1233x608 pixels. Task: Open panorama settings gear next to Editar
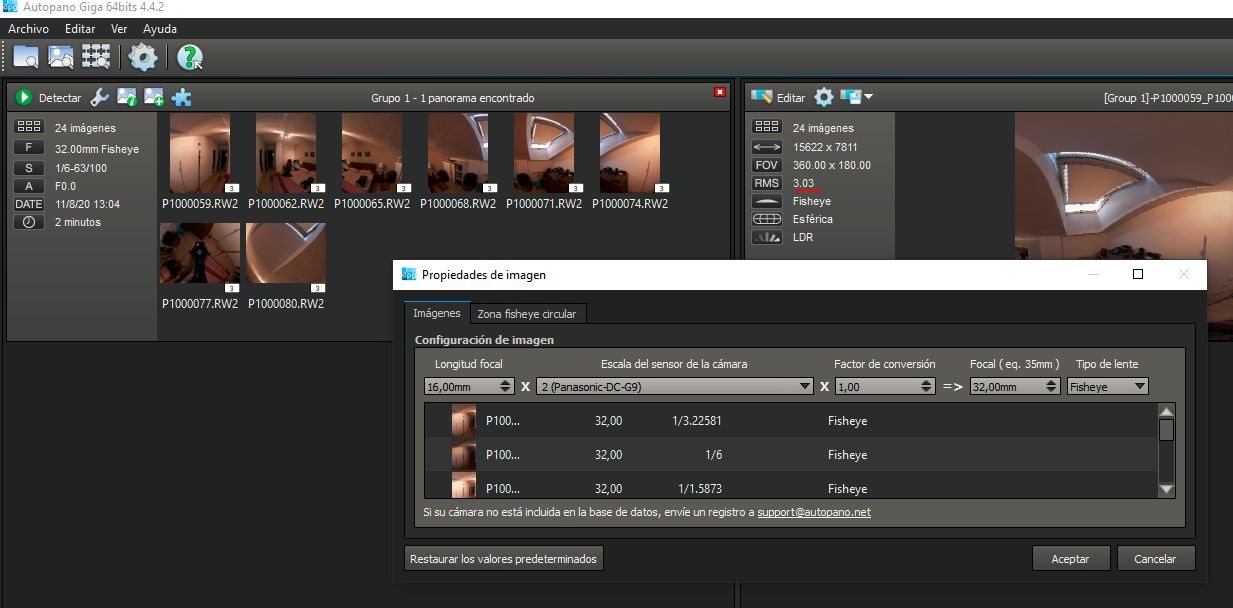tap(823, 97)
